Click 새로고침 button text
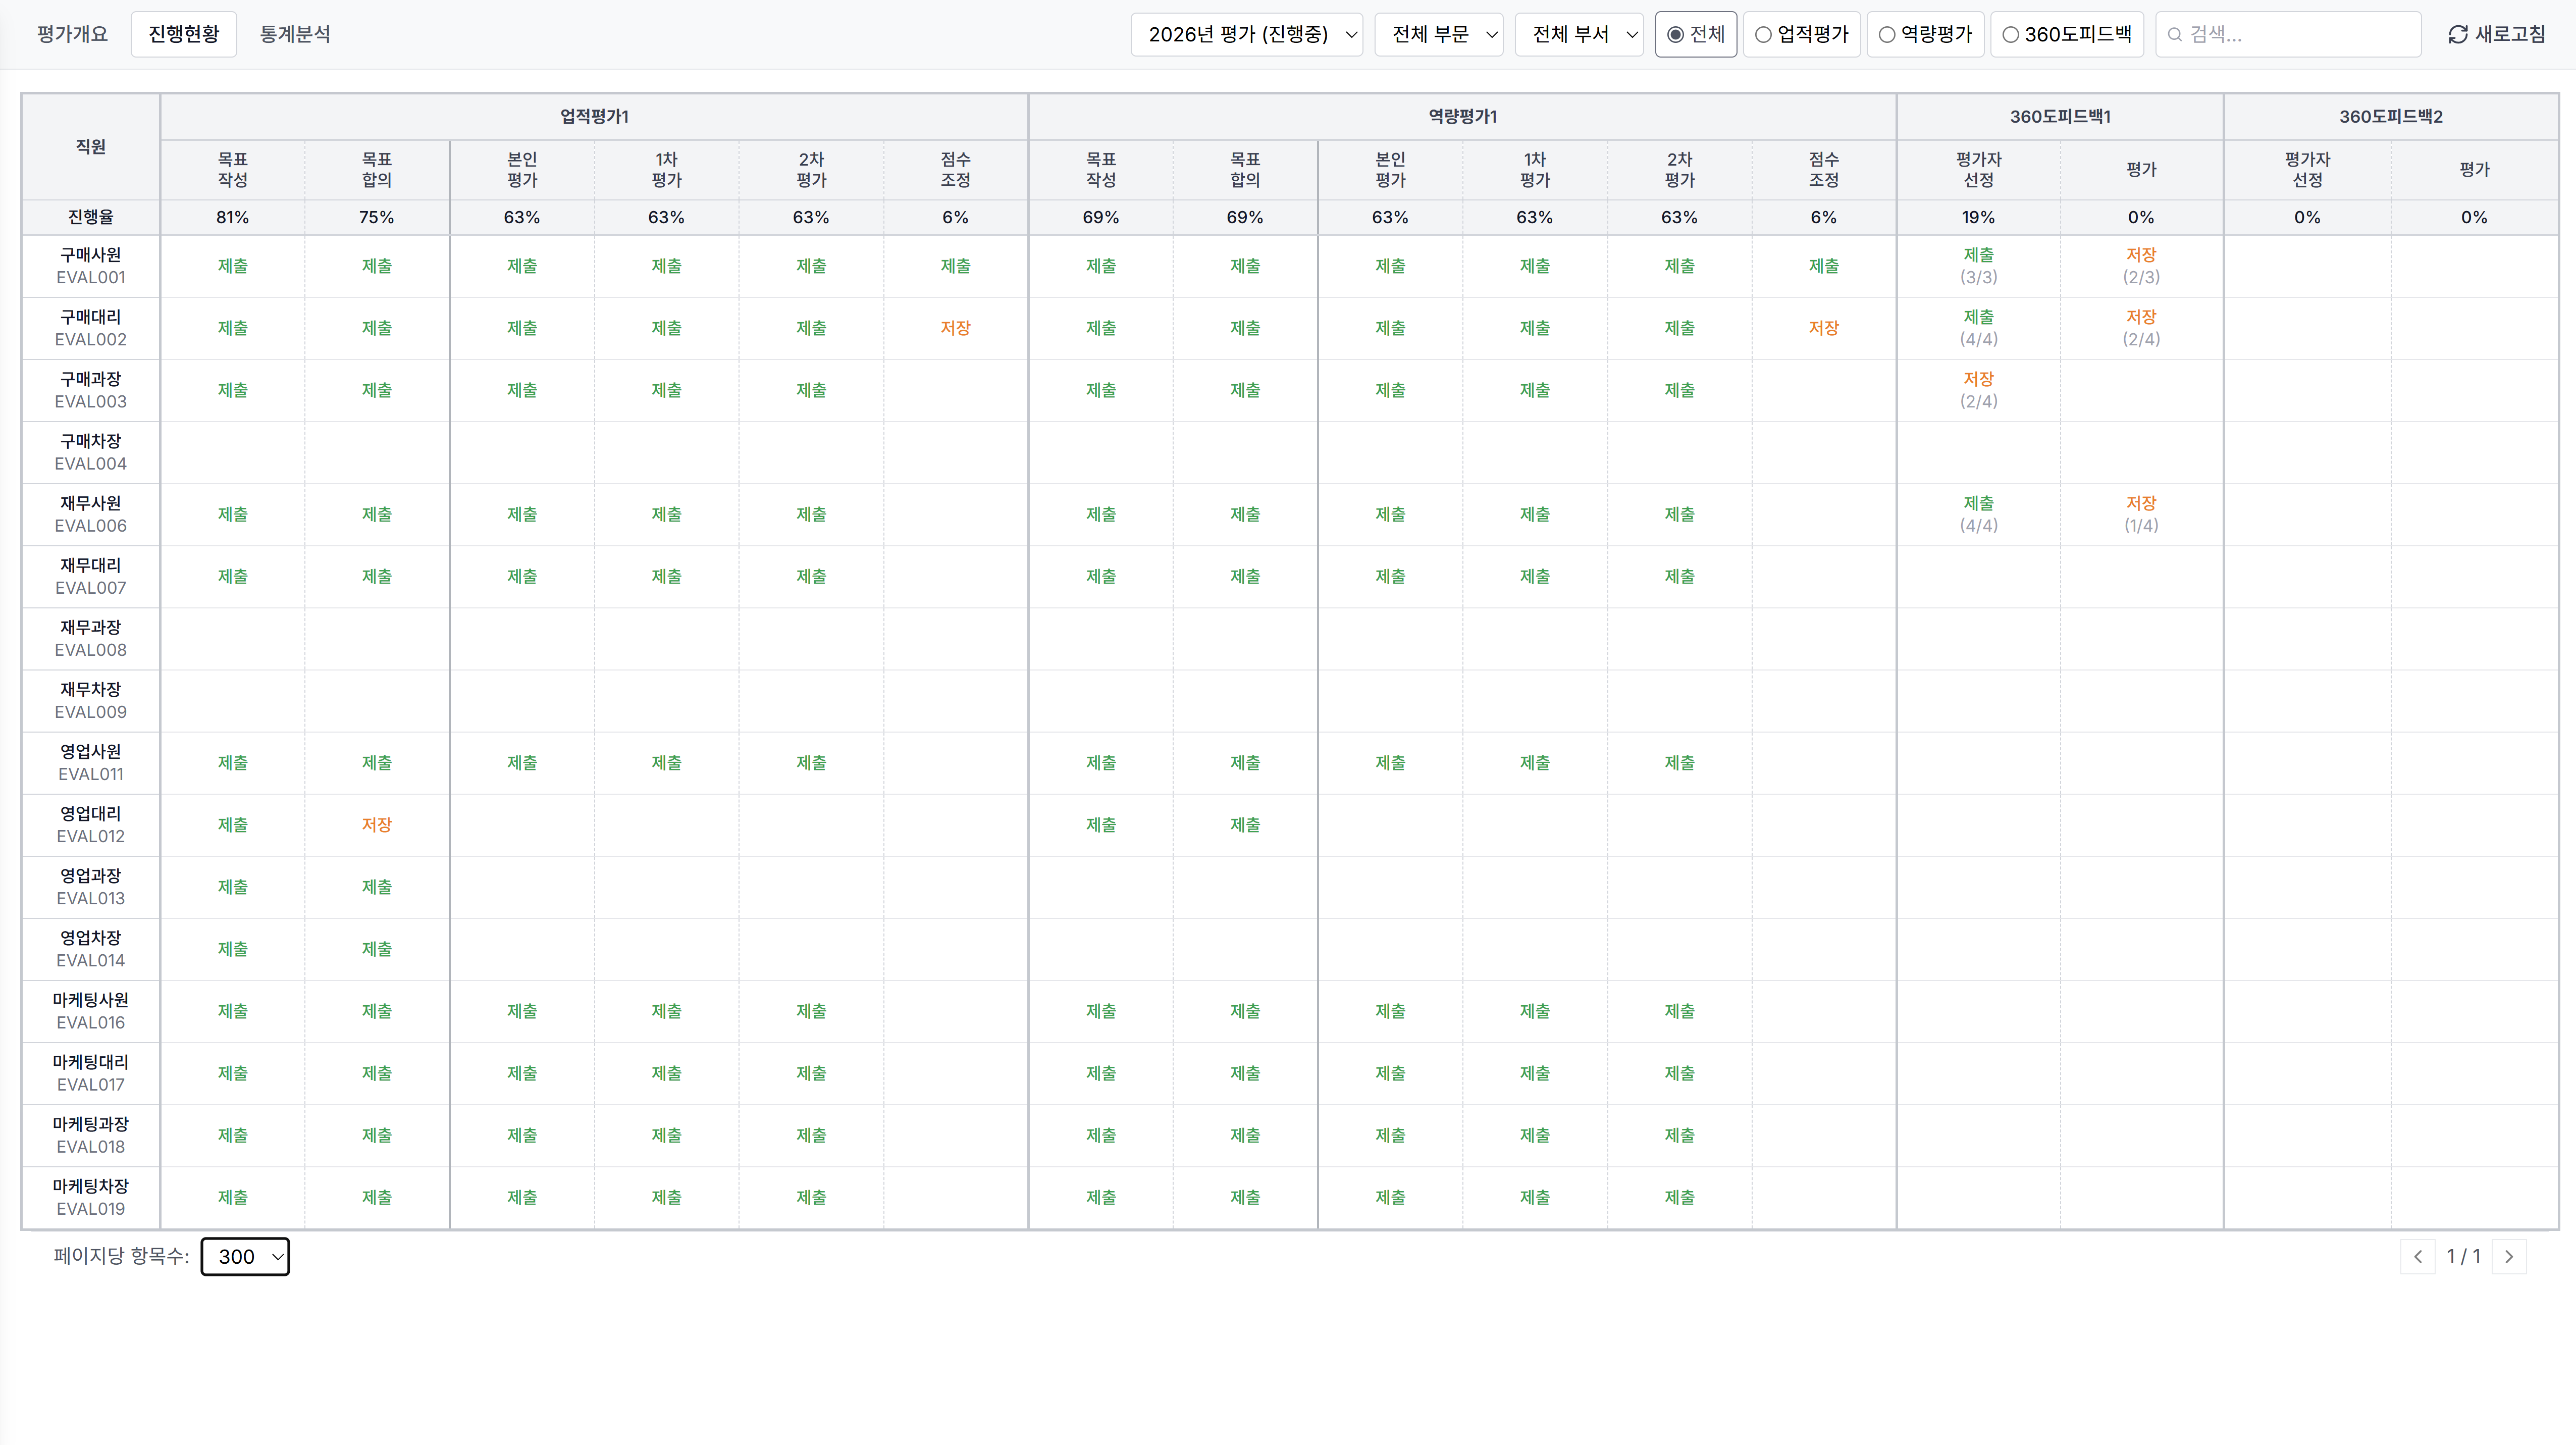This screenshot has width=2576, height=1445. (x=2510, y=34)
